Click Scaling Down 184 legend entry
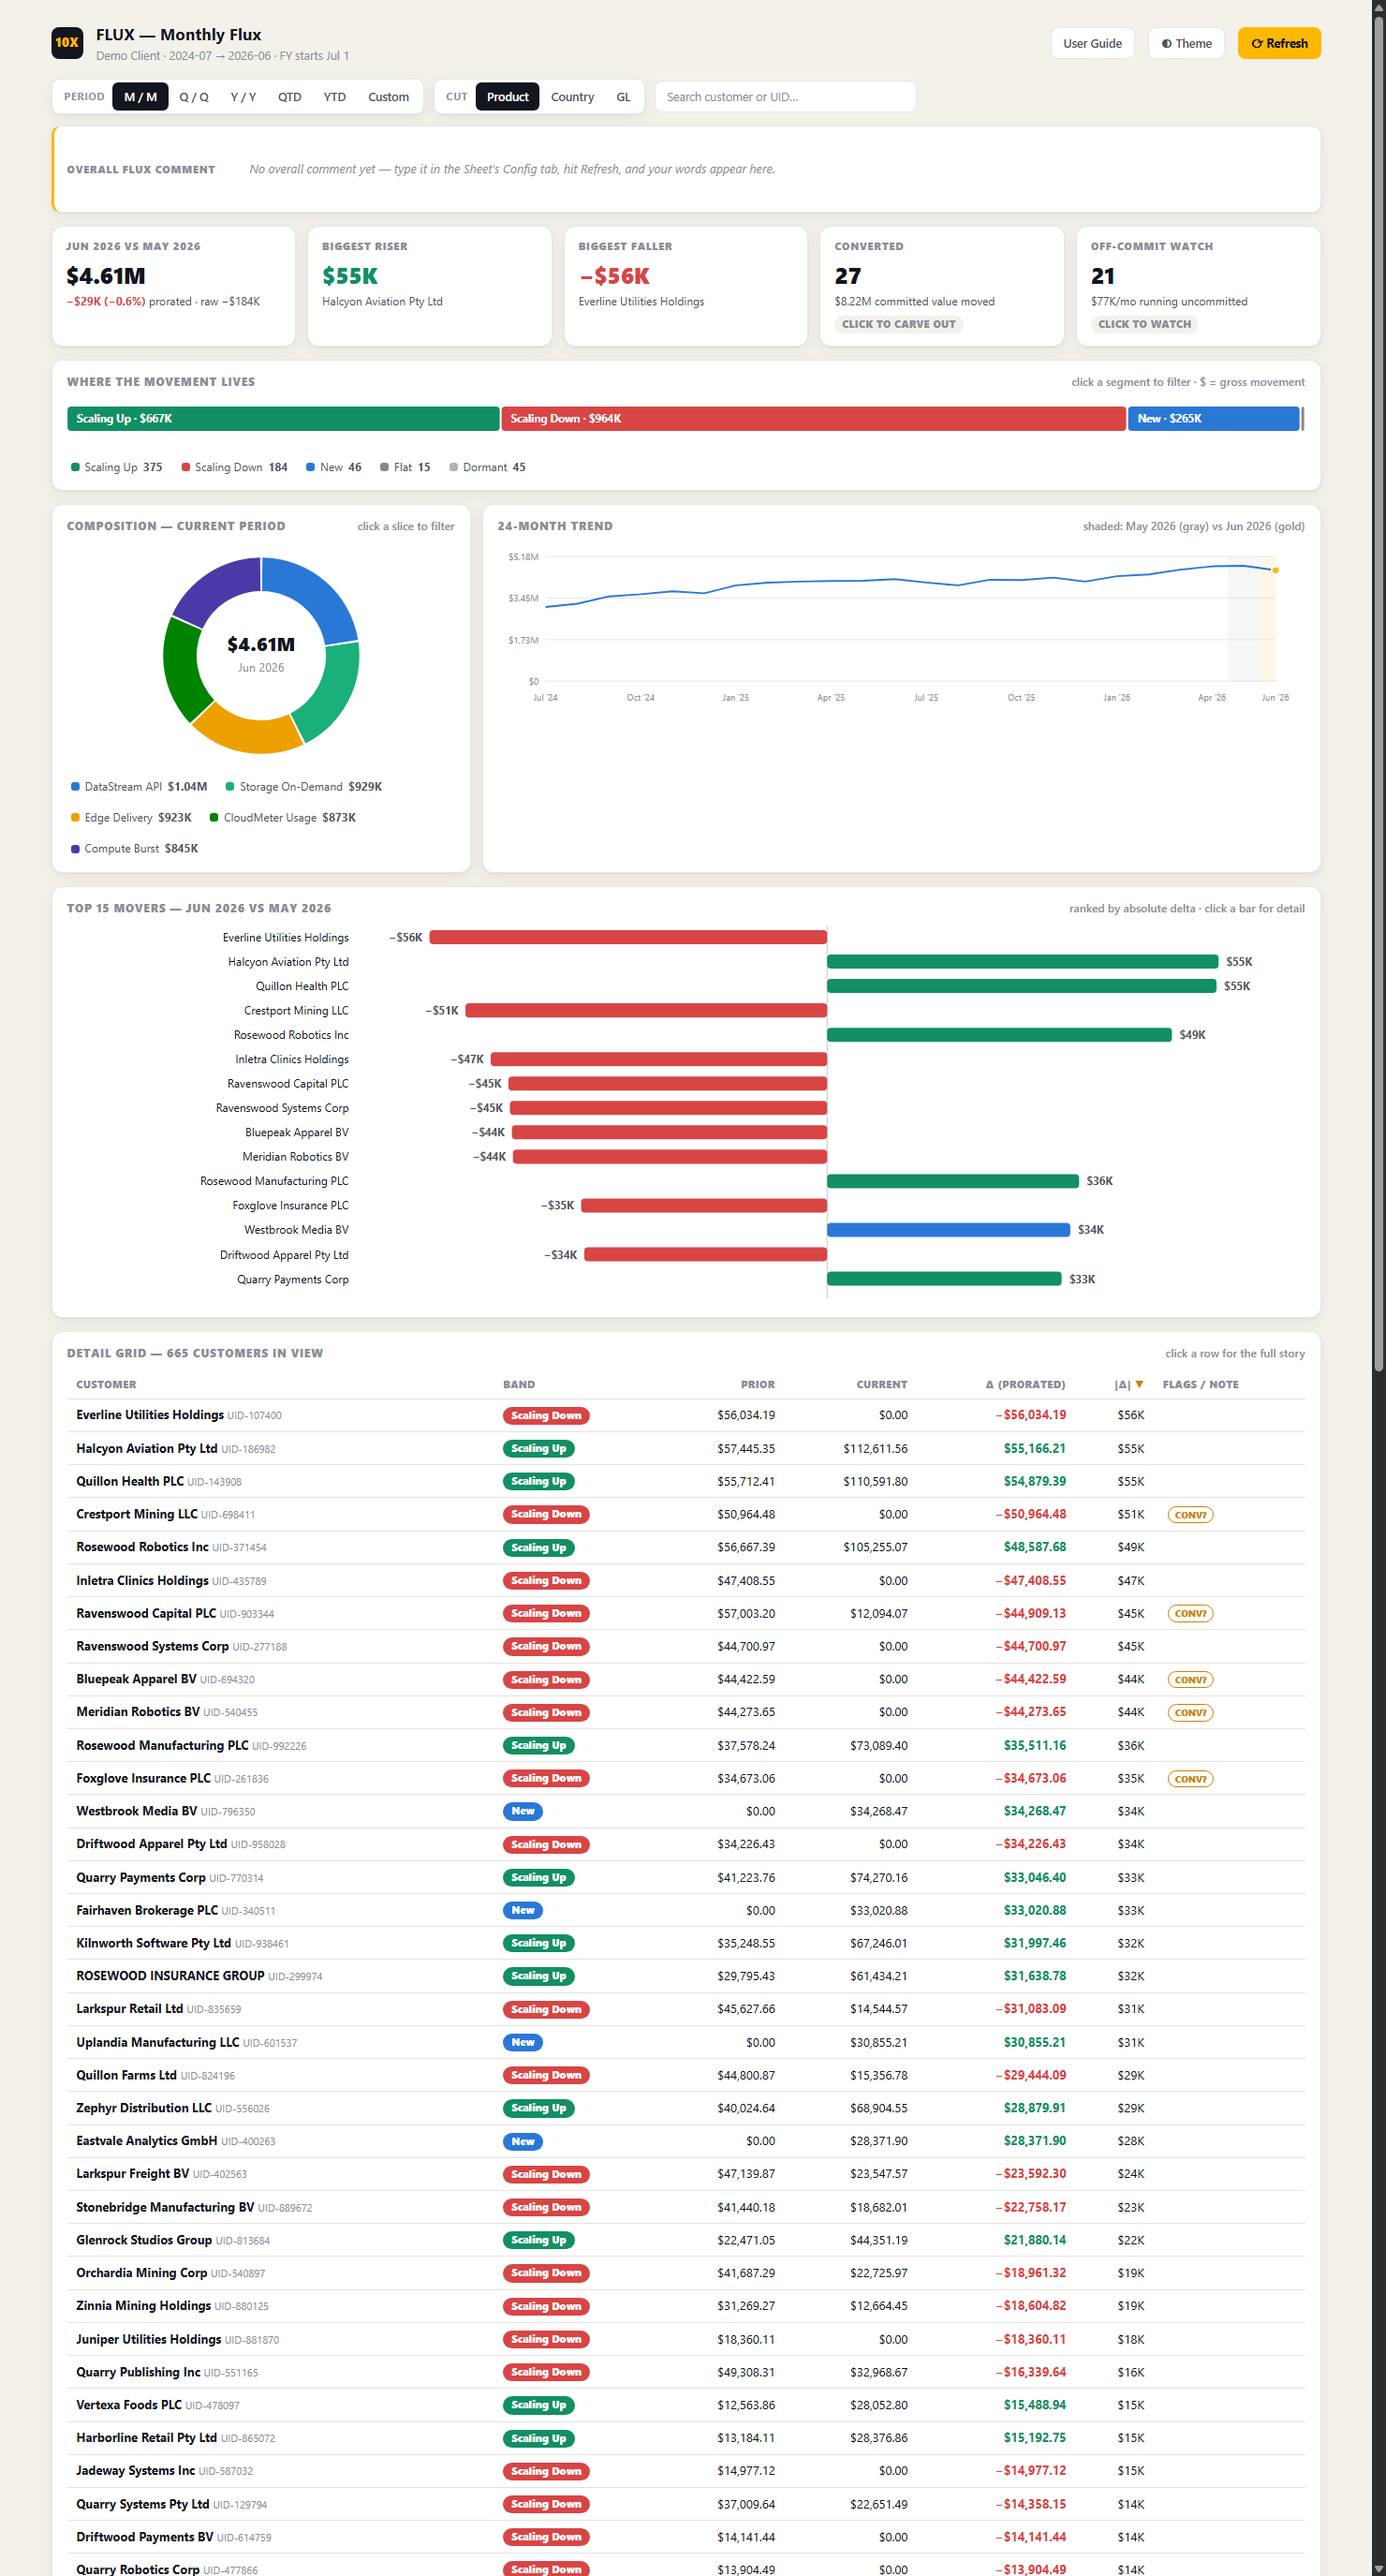Image resolution: width=1386 pixels, height=2576 pixels. point(235,467)
